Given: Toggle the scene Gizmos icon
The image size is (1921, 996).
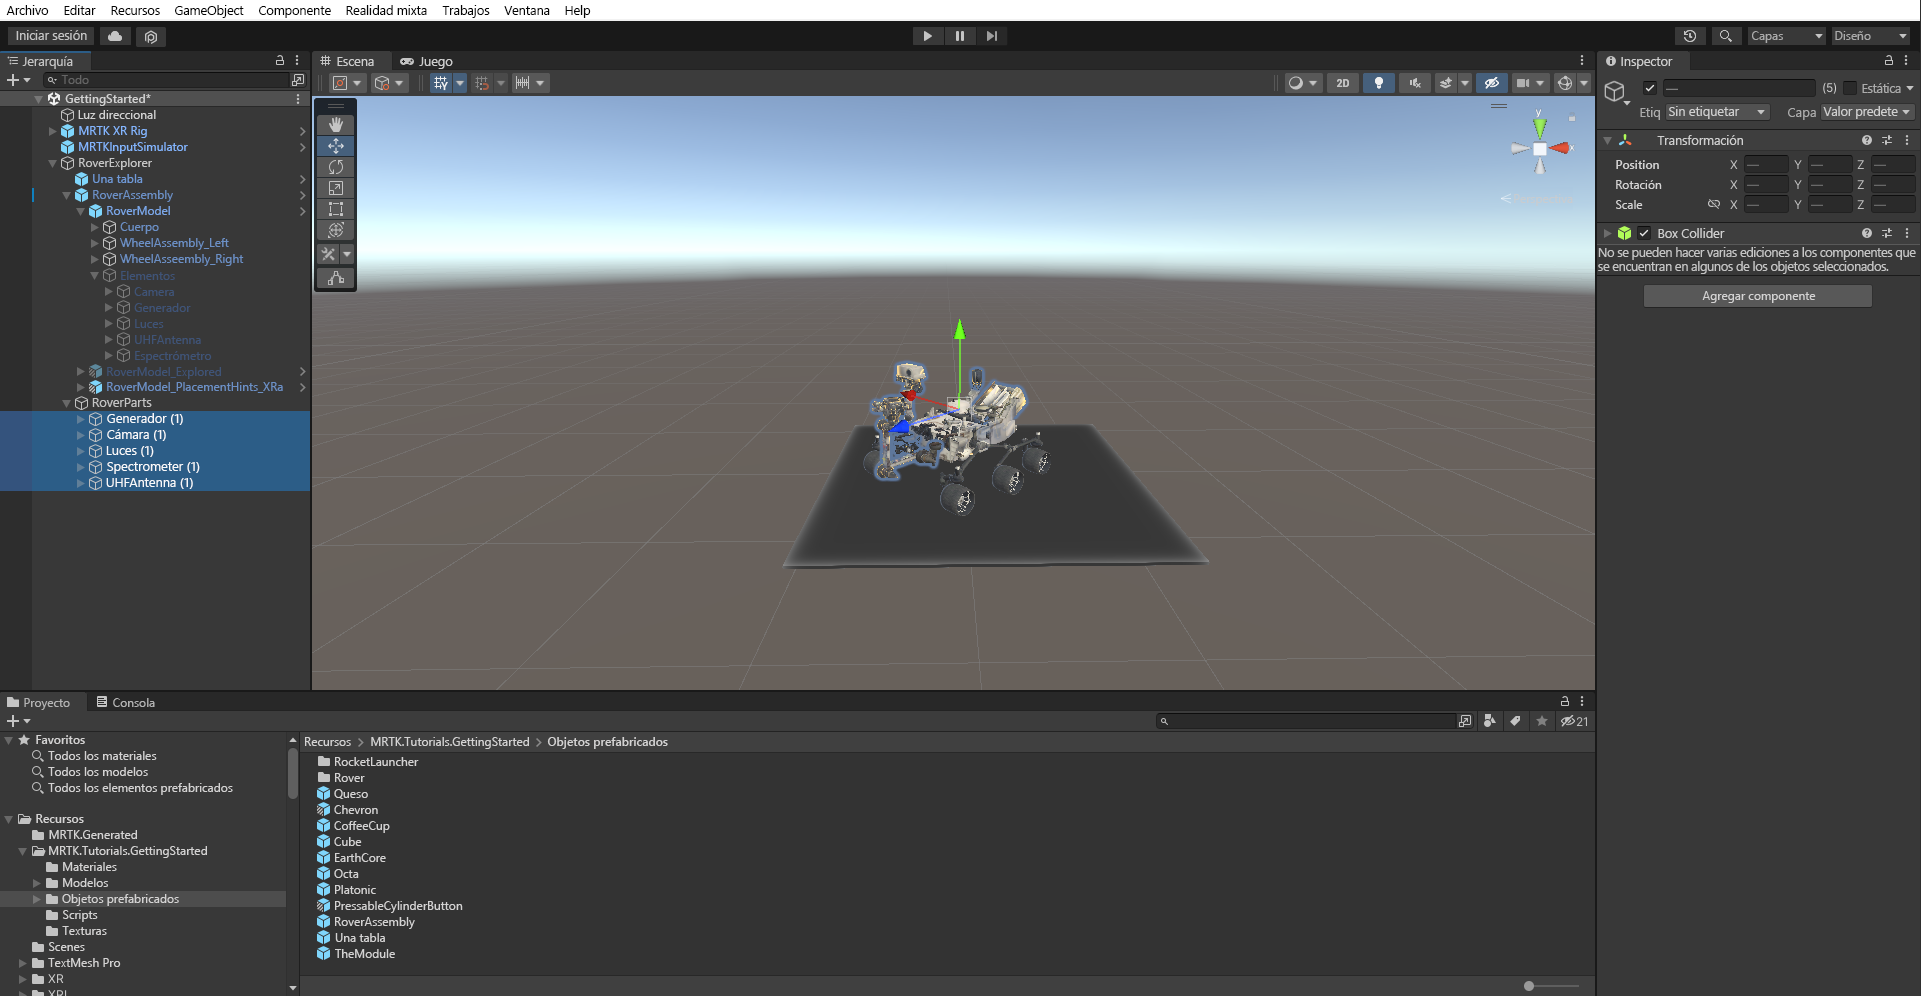Looking at the screenshot, I should coord(1565,83).
